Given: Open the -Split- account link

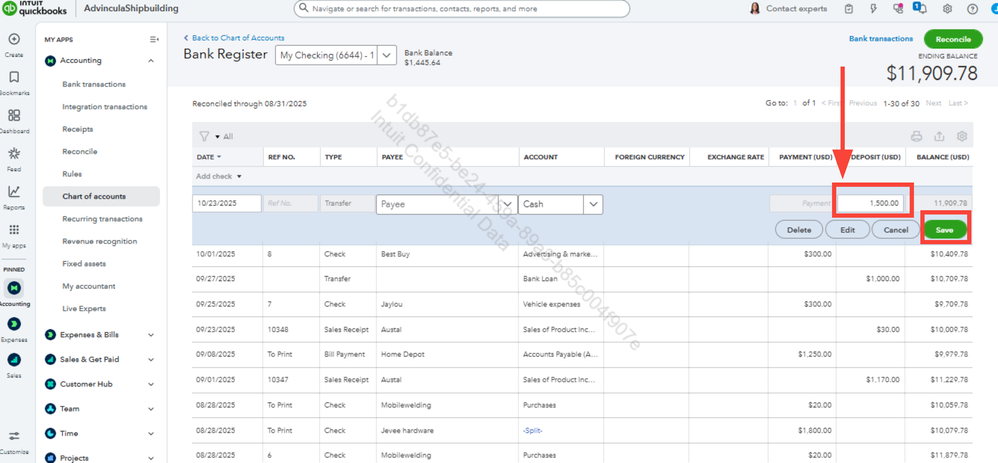Looking at the screenshot, I should pos(532,431).
